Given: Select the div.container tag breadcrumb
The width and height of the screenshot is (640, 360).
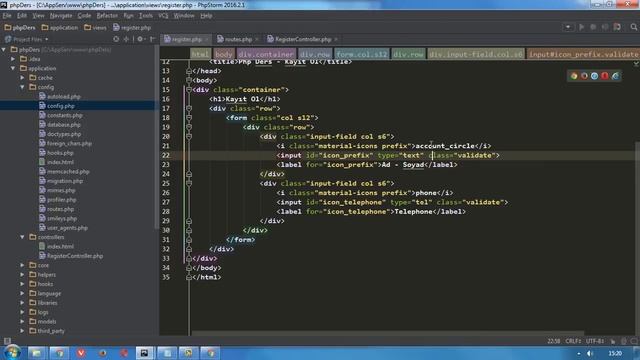Looking at the screenshot, I should pos(266,54).
